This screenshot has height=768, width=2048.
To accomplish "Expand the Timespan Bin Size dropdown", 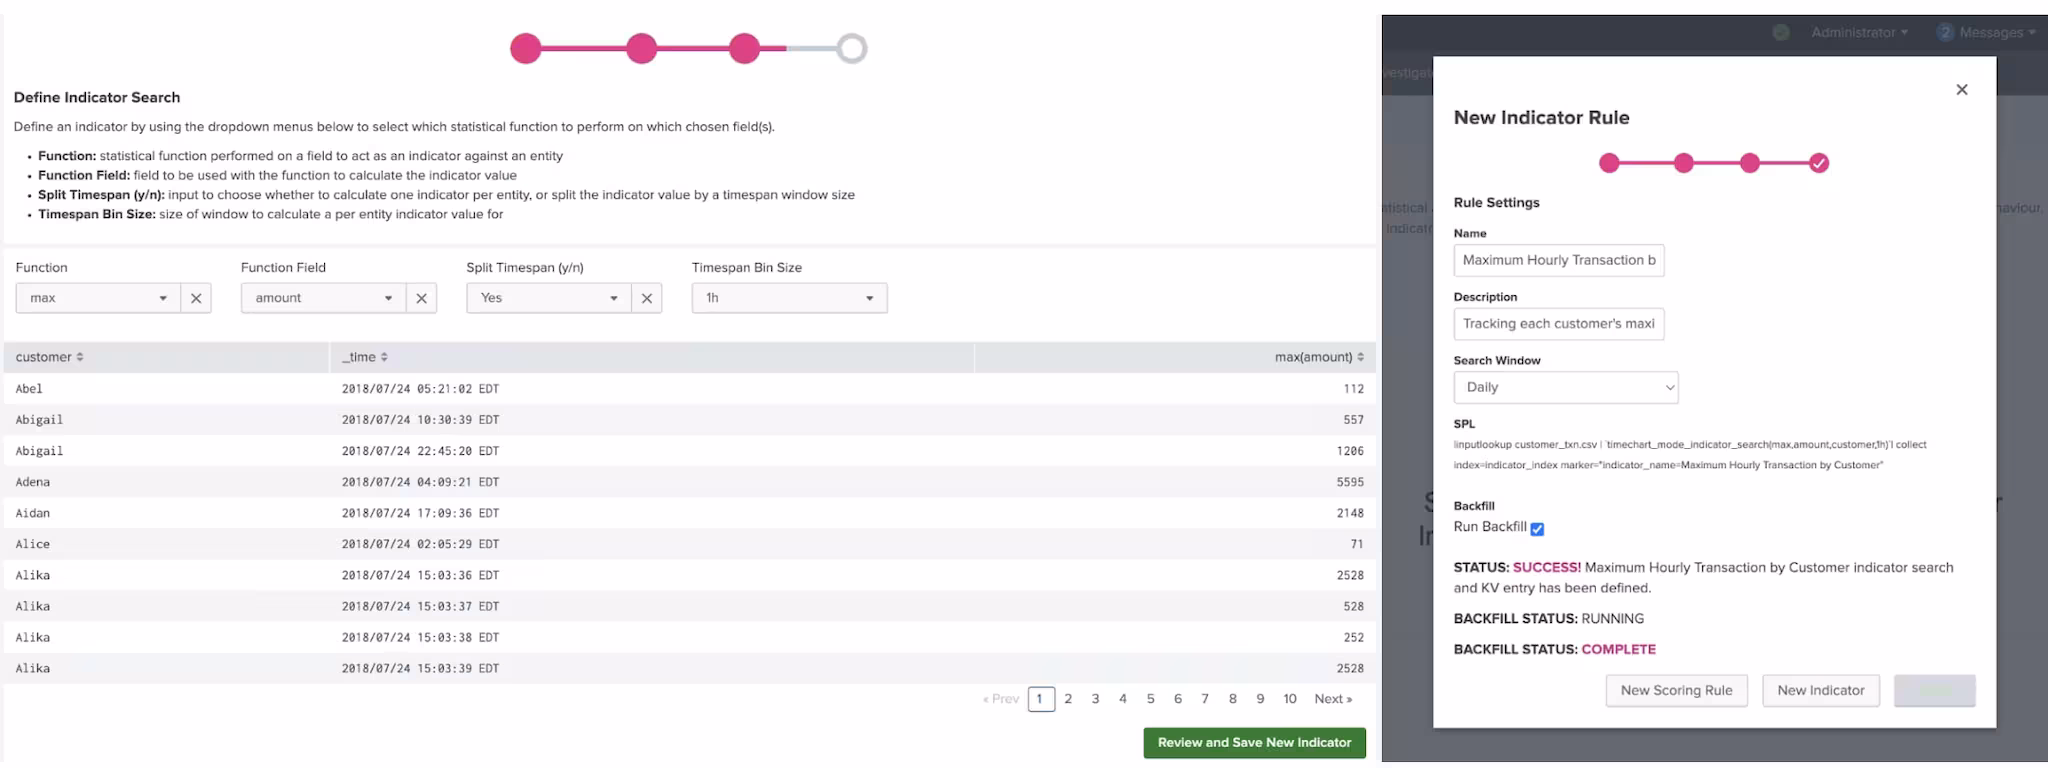I will point(789,298).
